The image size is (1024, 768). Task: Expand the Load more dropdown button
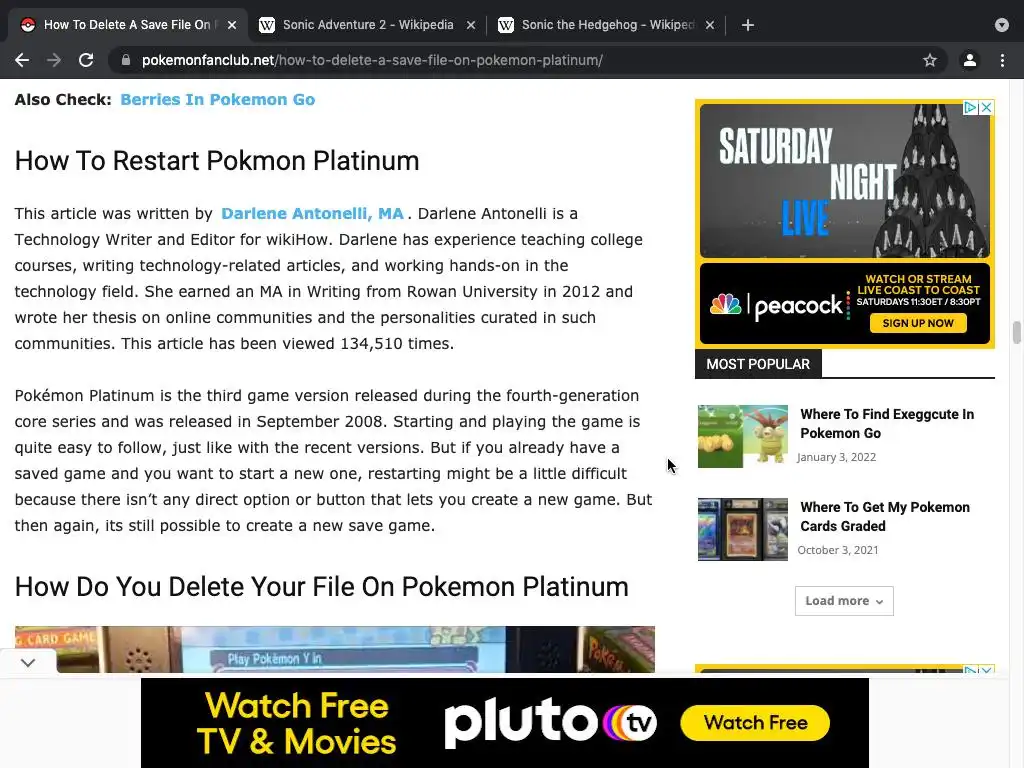844,601
